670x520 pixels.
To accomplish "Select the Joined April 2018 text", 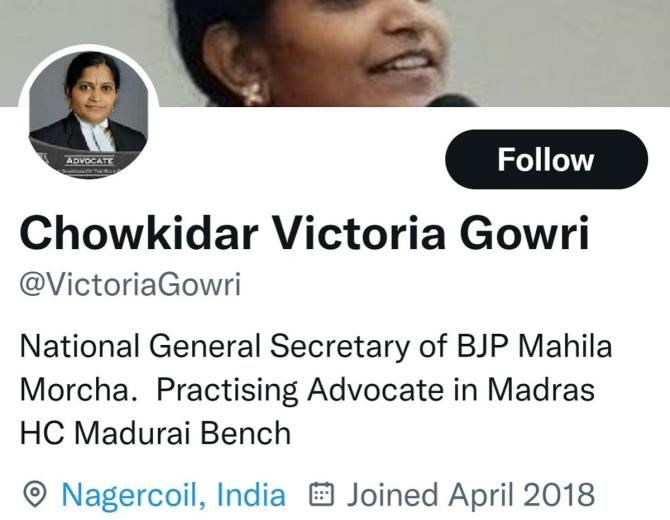I will pyautogui.click(x=471, y=495).
